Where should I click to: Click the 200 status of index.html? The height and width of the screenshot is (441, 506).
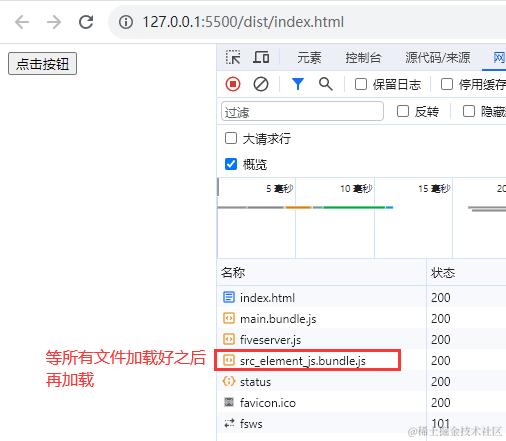pyautogui.click(x=441, y=297)
